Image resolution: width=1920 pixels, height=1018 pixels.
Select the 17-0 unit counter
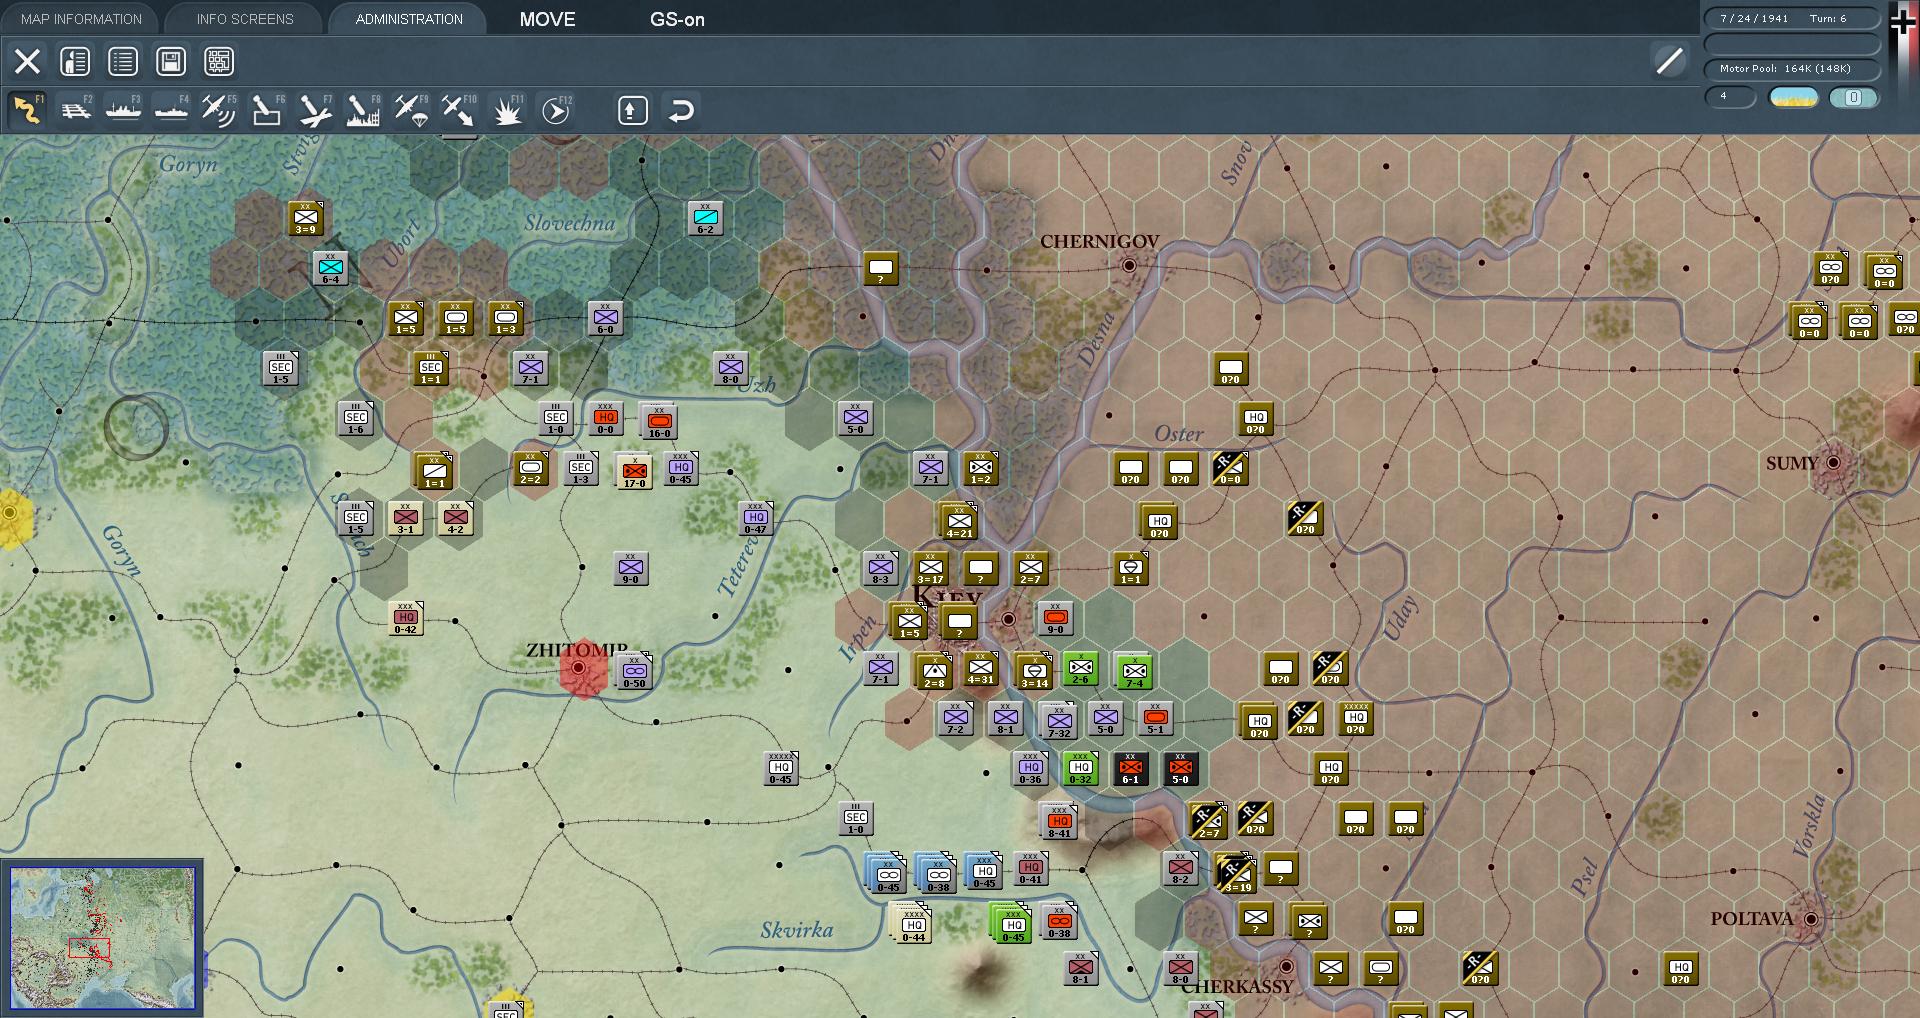coord(634,470)
